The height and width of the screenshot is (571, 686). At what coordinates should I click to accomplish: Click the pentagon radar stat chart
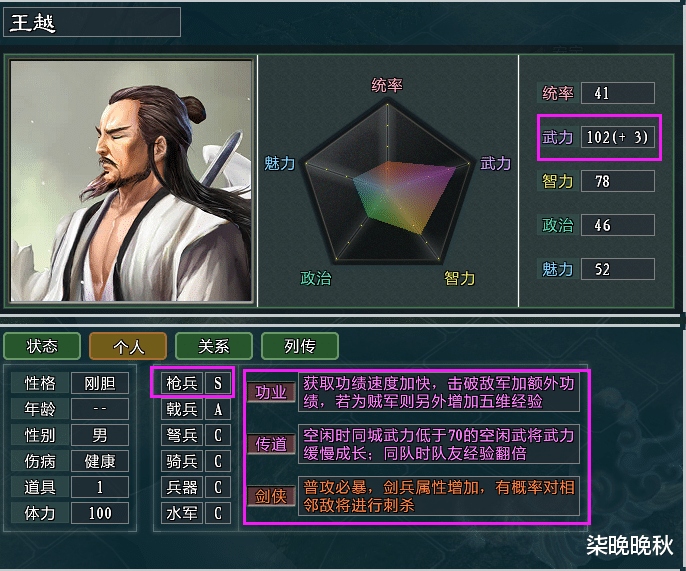click(387, 183)
